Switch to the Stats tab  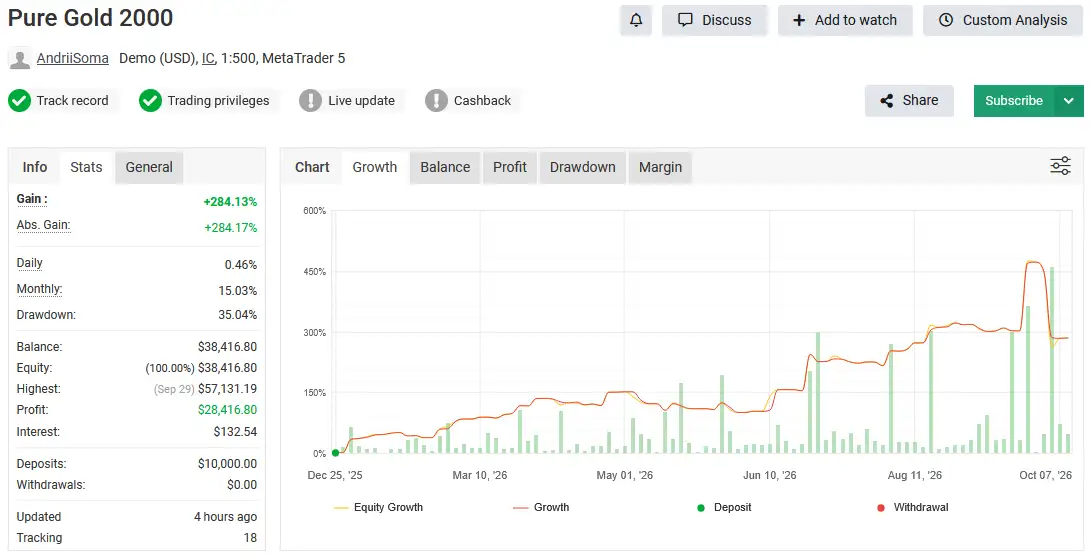point(86,167)
